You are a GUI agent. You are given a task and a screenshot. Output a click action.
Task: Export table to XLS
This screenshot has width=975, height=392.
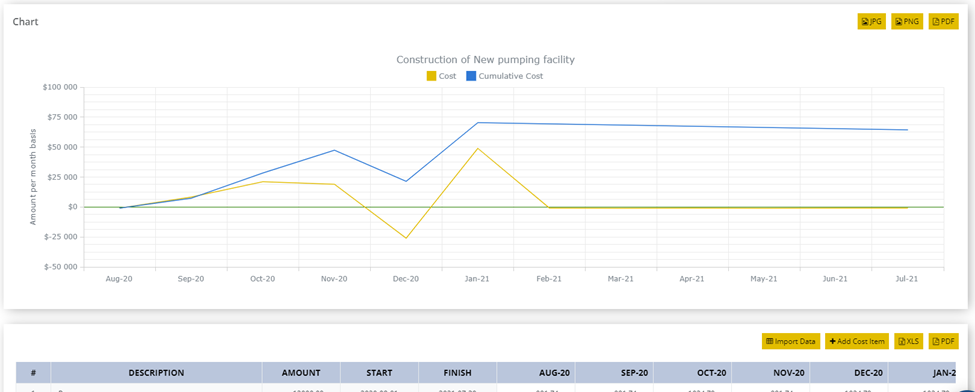908,341
